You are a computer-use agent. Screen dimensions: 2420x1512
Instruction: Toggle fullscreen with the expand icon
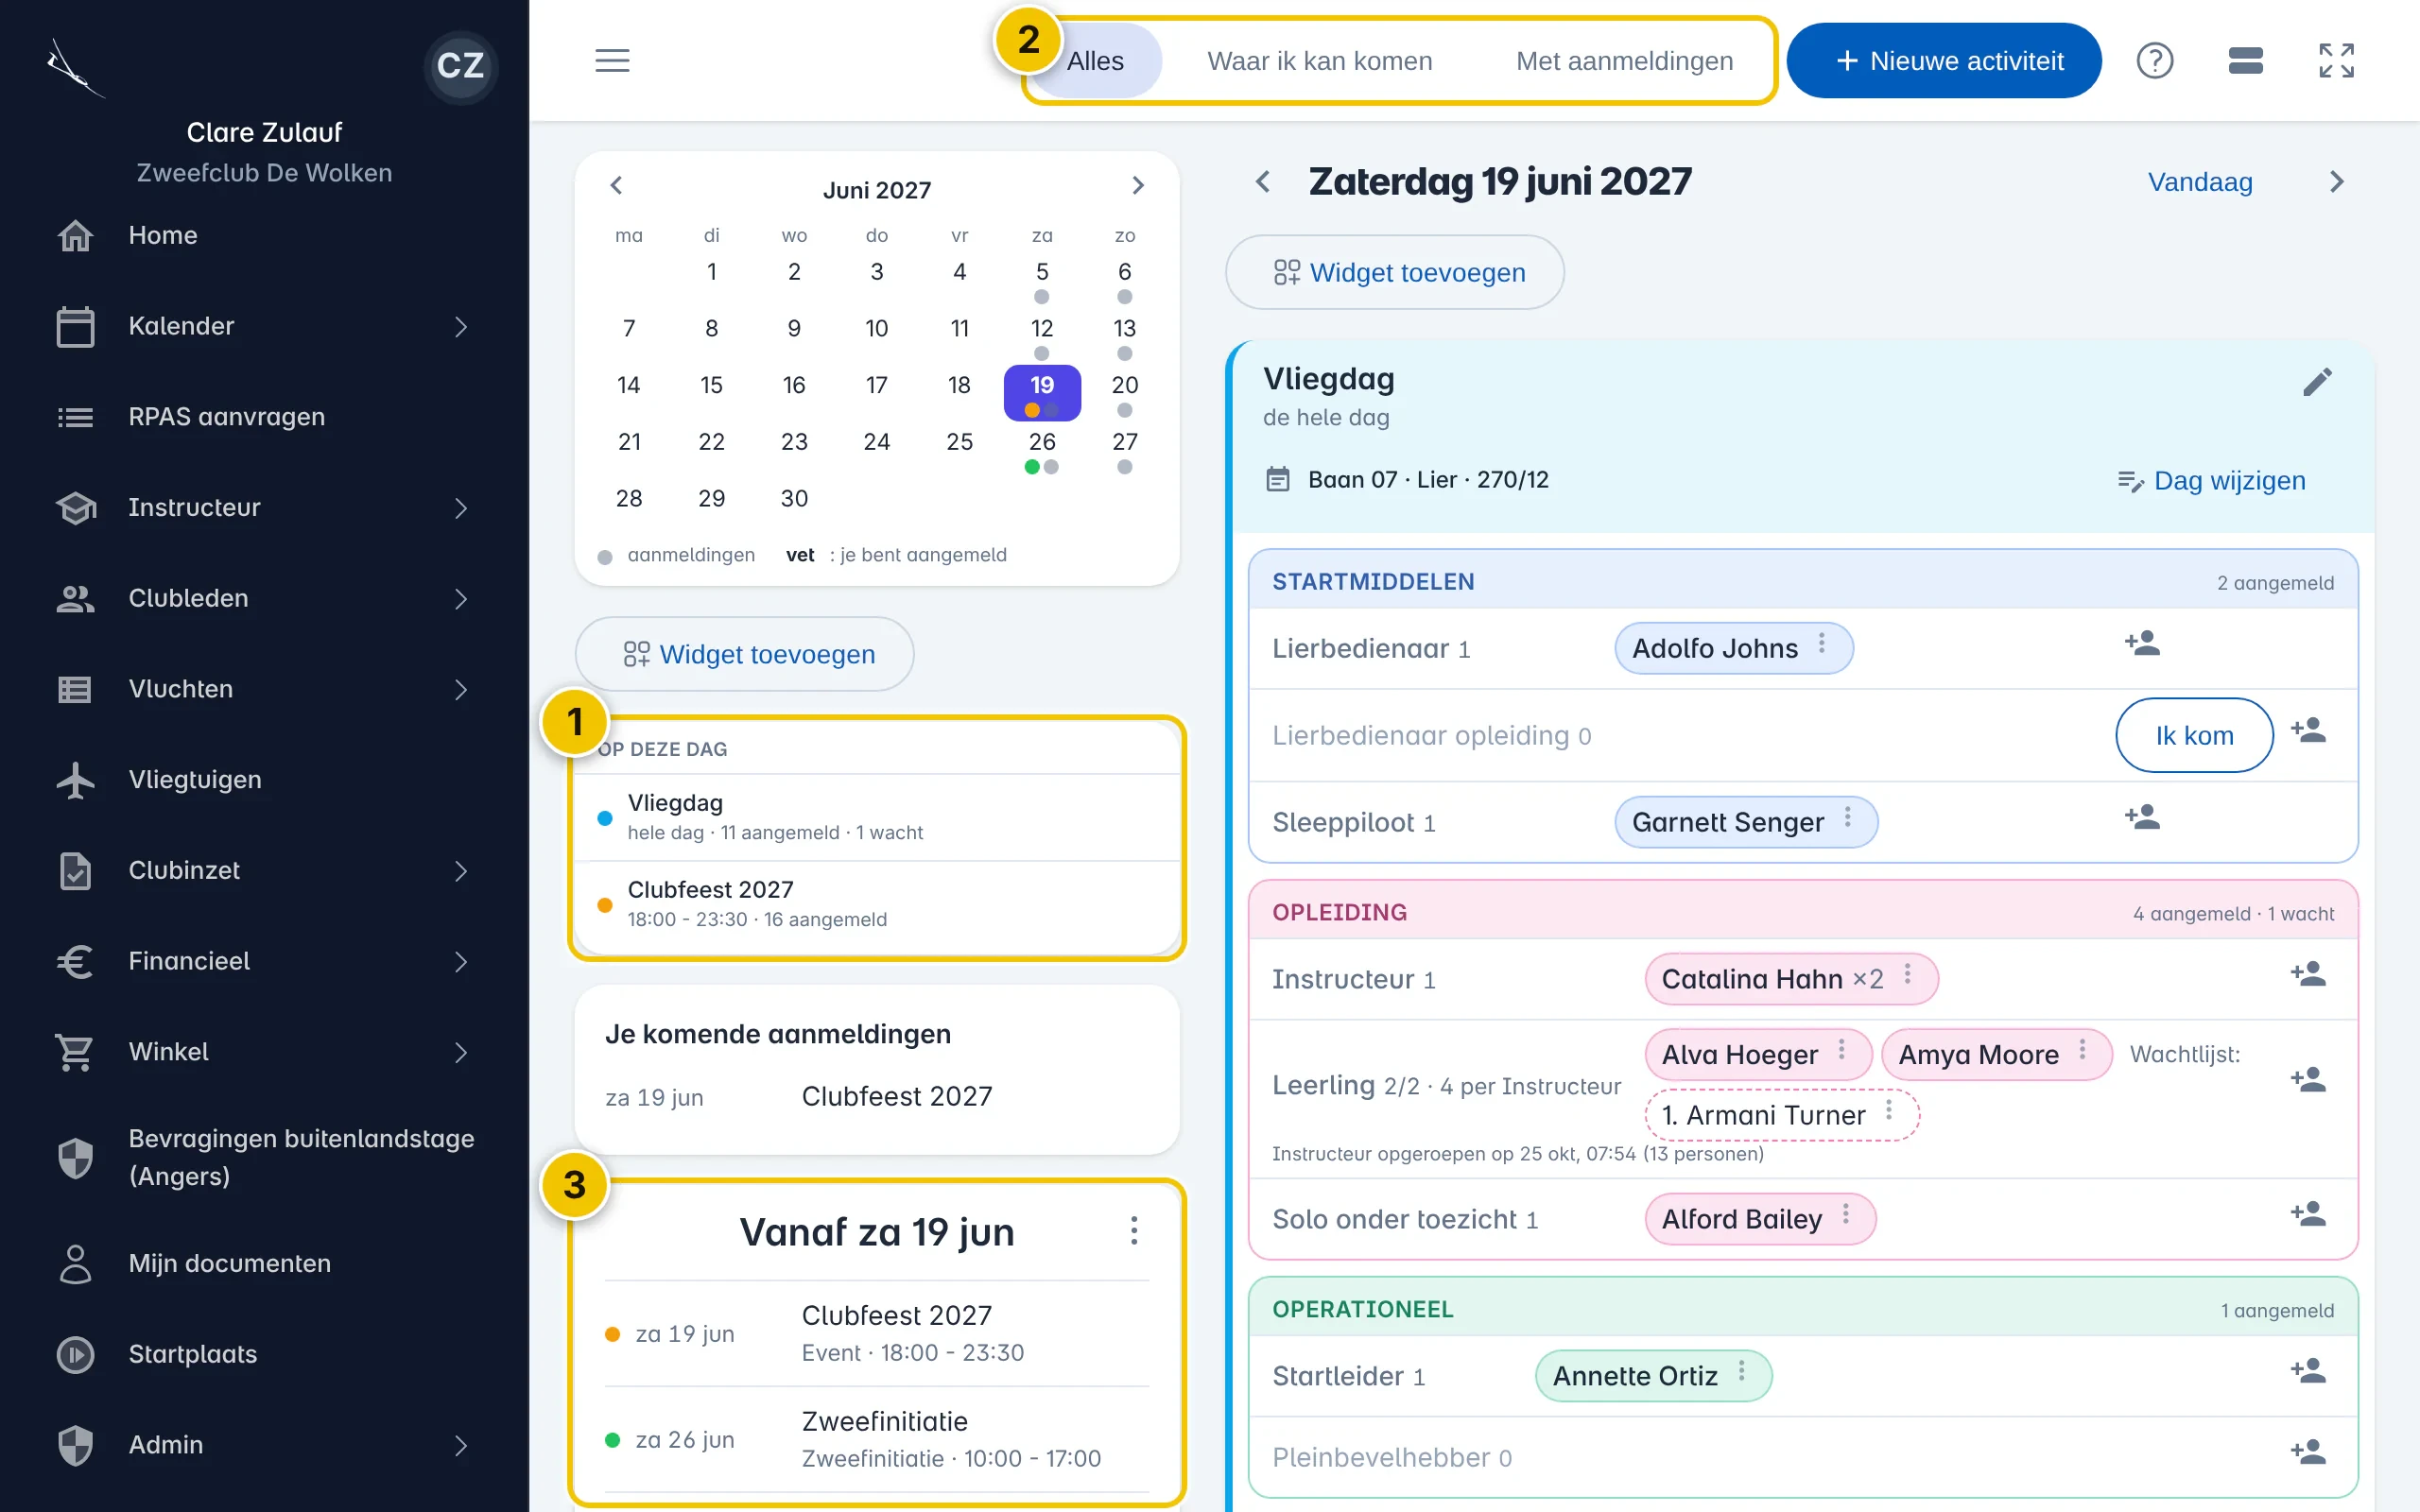2336,61
